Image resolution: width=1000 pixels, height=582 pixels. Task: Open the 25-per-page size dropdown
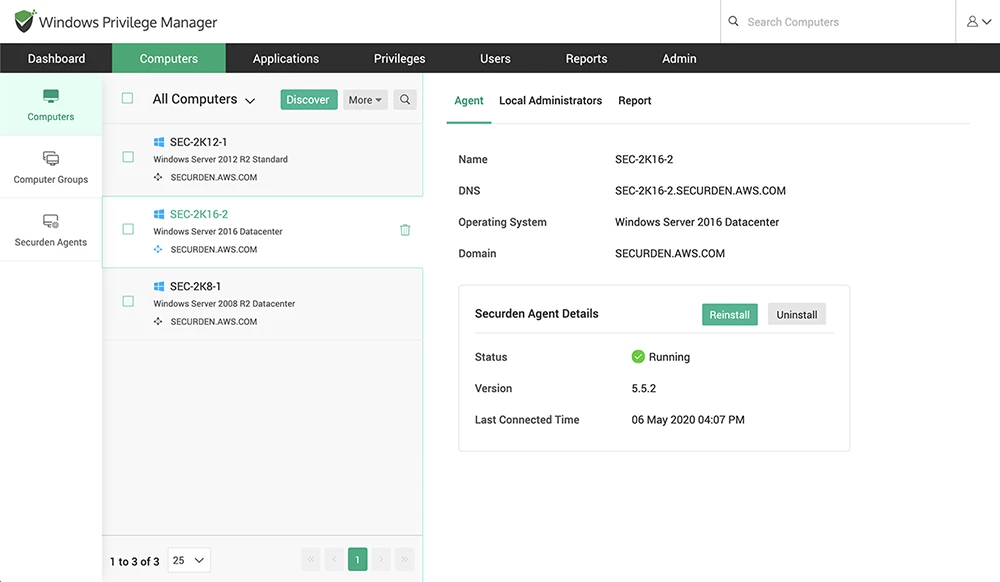point(189,560)
